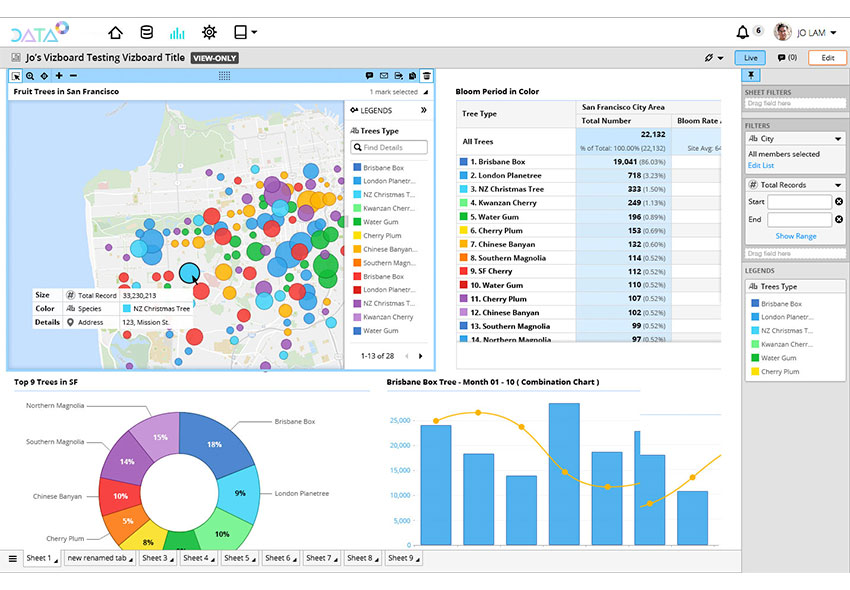The height and width of the screenshot is (590, 850).
Task: Click the Brisbane Box swatch in map legend
Action: coord(356,168)
